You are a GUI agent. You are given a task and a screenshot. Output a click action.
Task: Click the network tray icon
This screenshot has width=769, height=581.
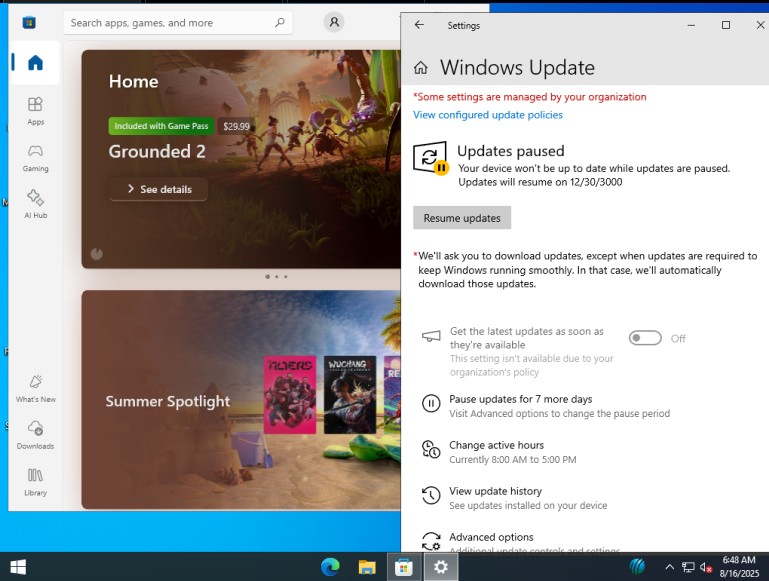point(688,567)
